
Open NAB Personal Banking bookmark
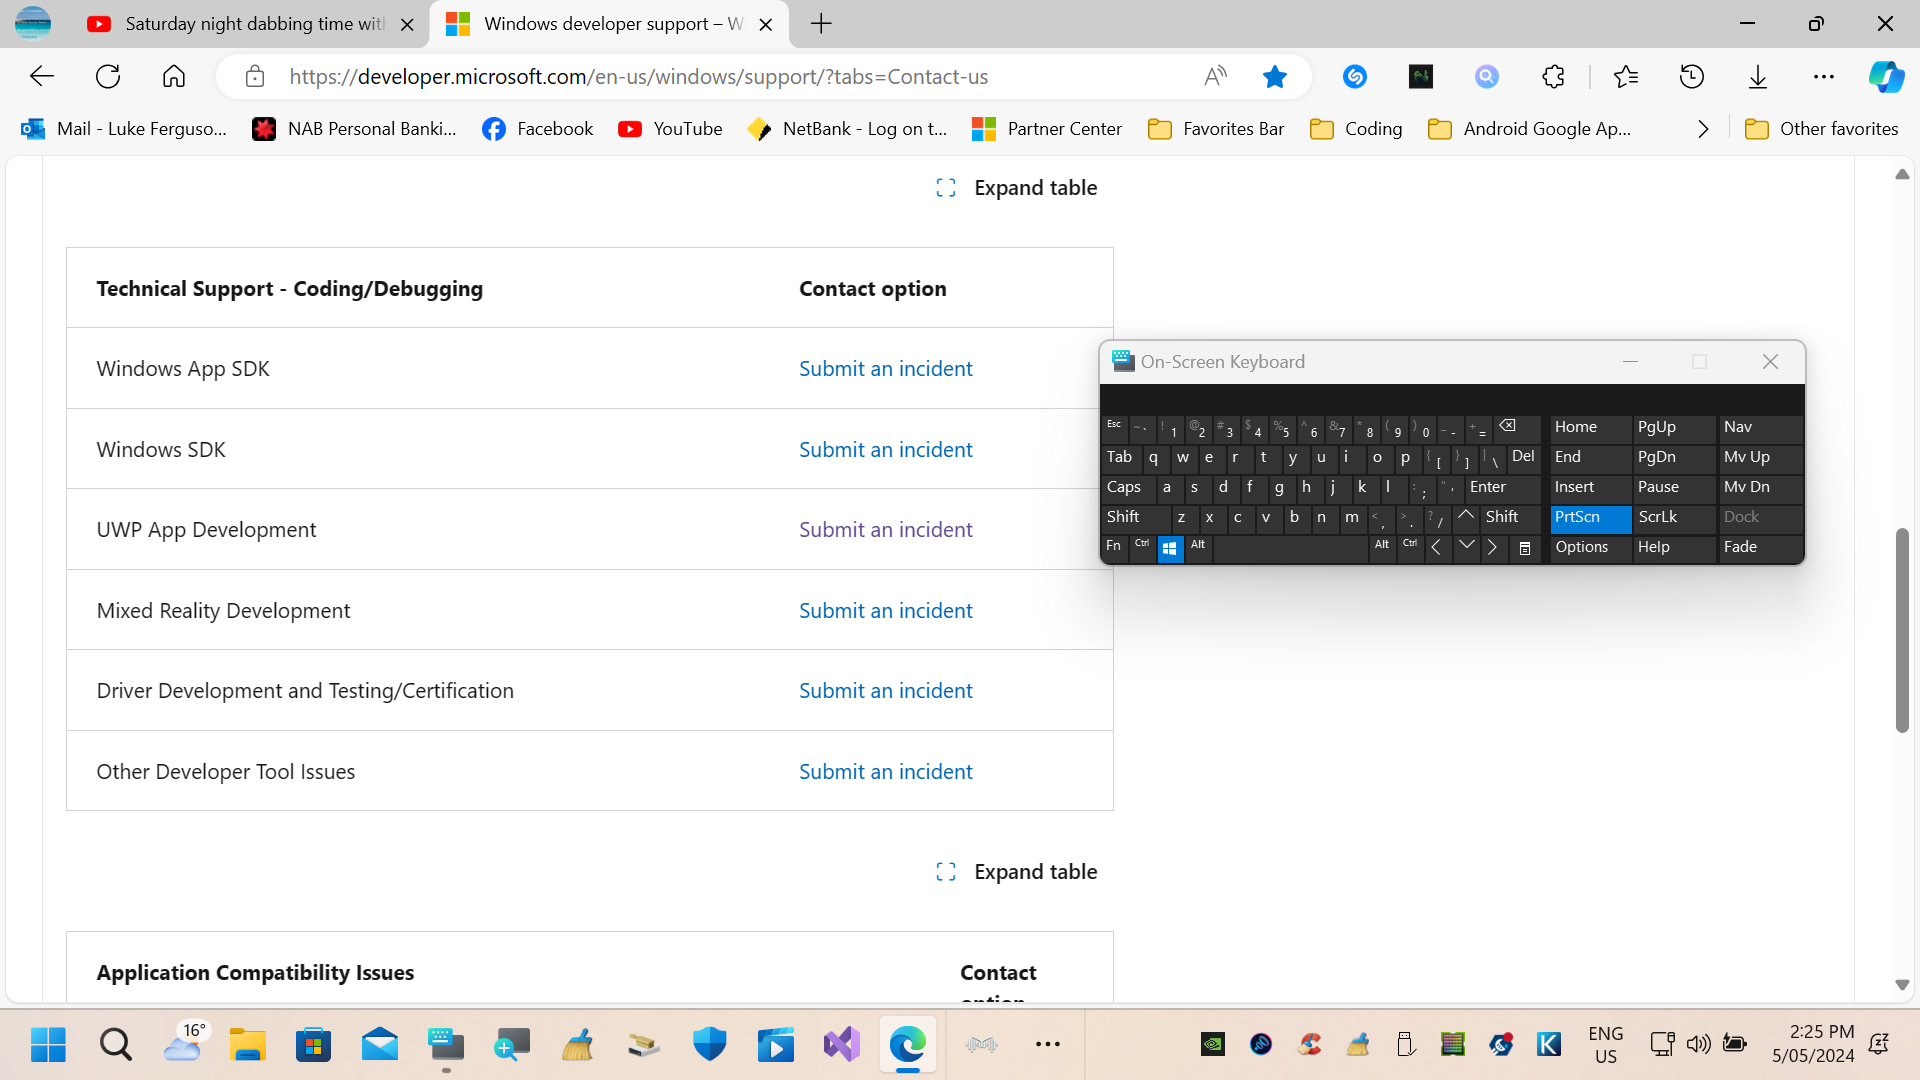[x=355, y=129]
